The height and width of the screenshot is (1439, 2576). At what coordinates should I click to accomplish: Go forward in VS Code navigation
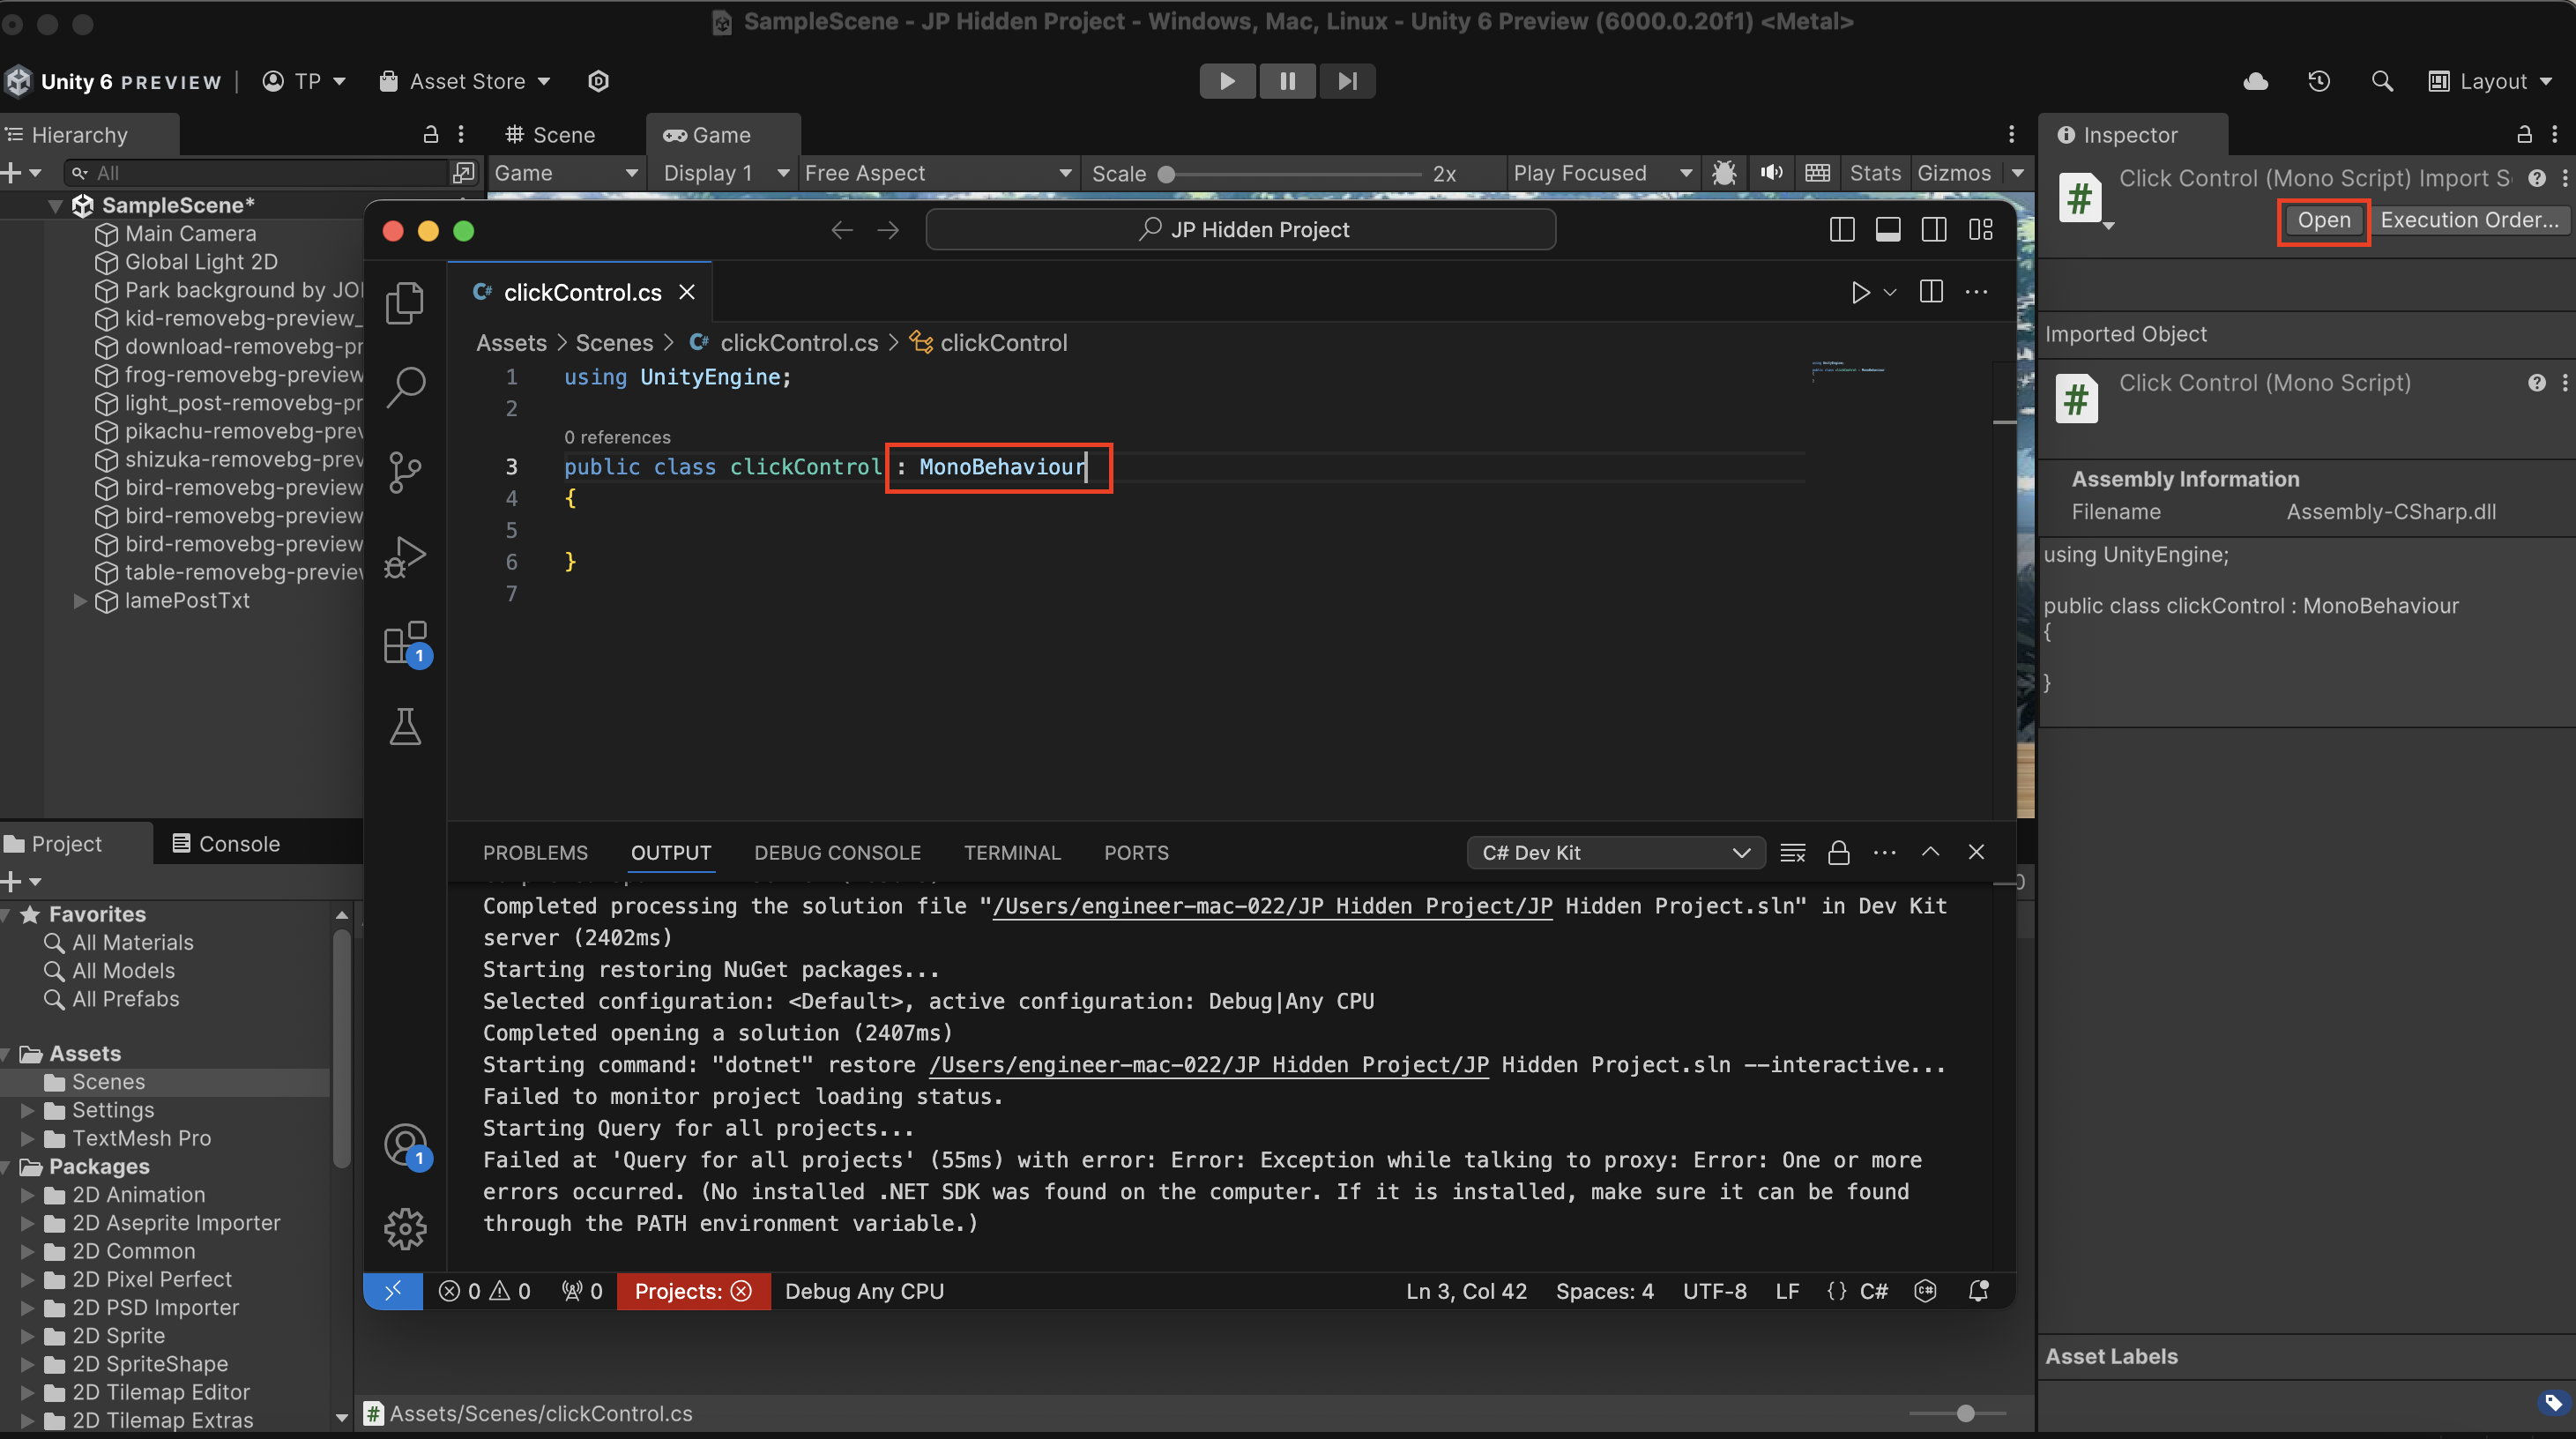pos(888,230)
